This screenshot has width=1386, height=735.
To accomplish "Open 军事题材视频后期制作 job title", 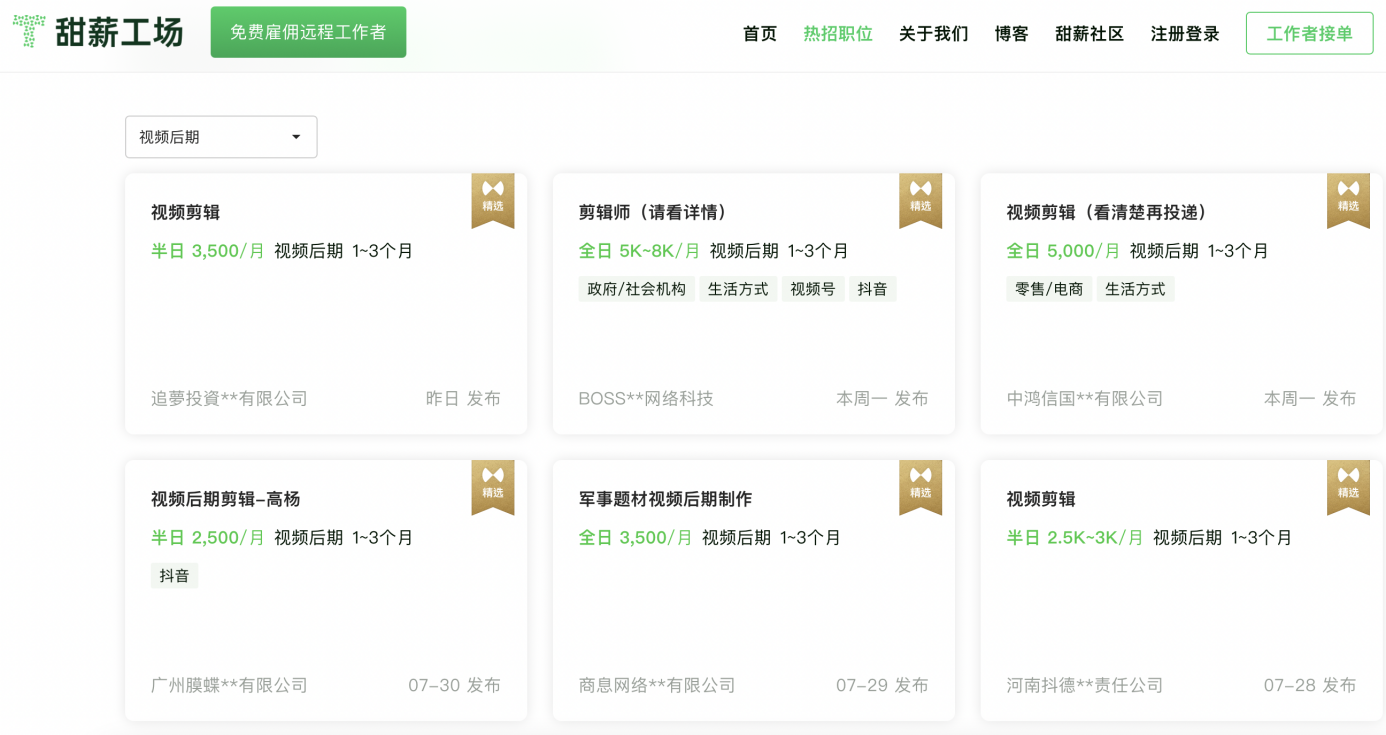I will [666, 499].
